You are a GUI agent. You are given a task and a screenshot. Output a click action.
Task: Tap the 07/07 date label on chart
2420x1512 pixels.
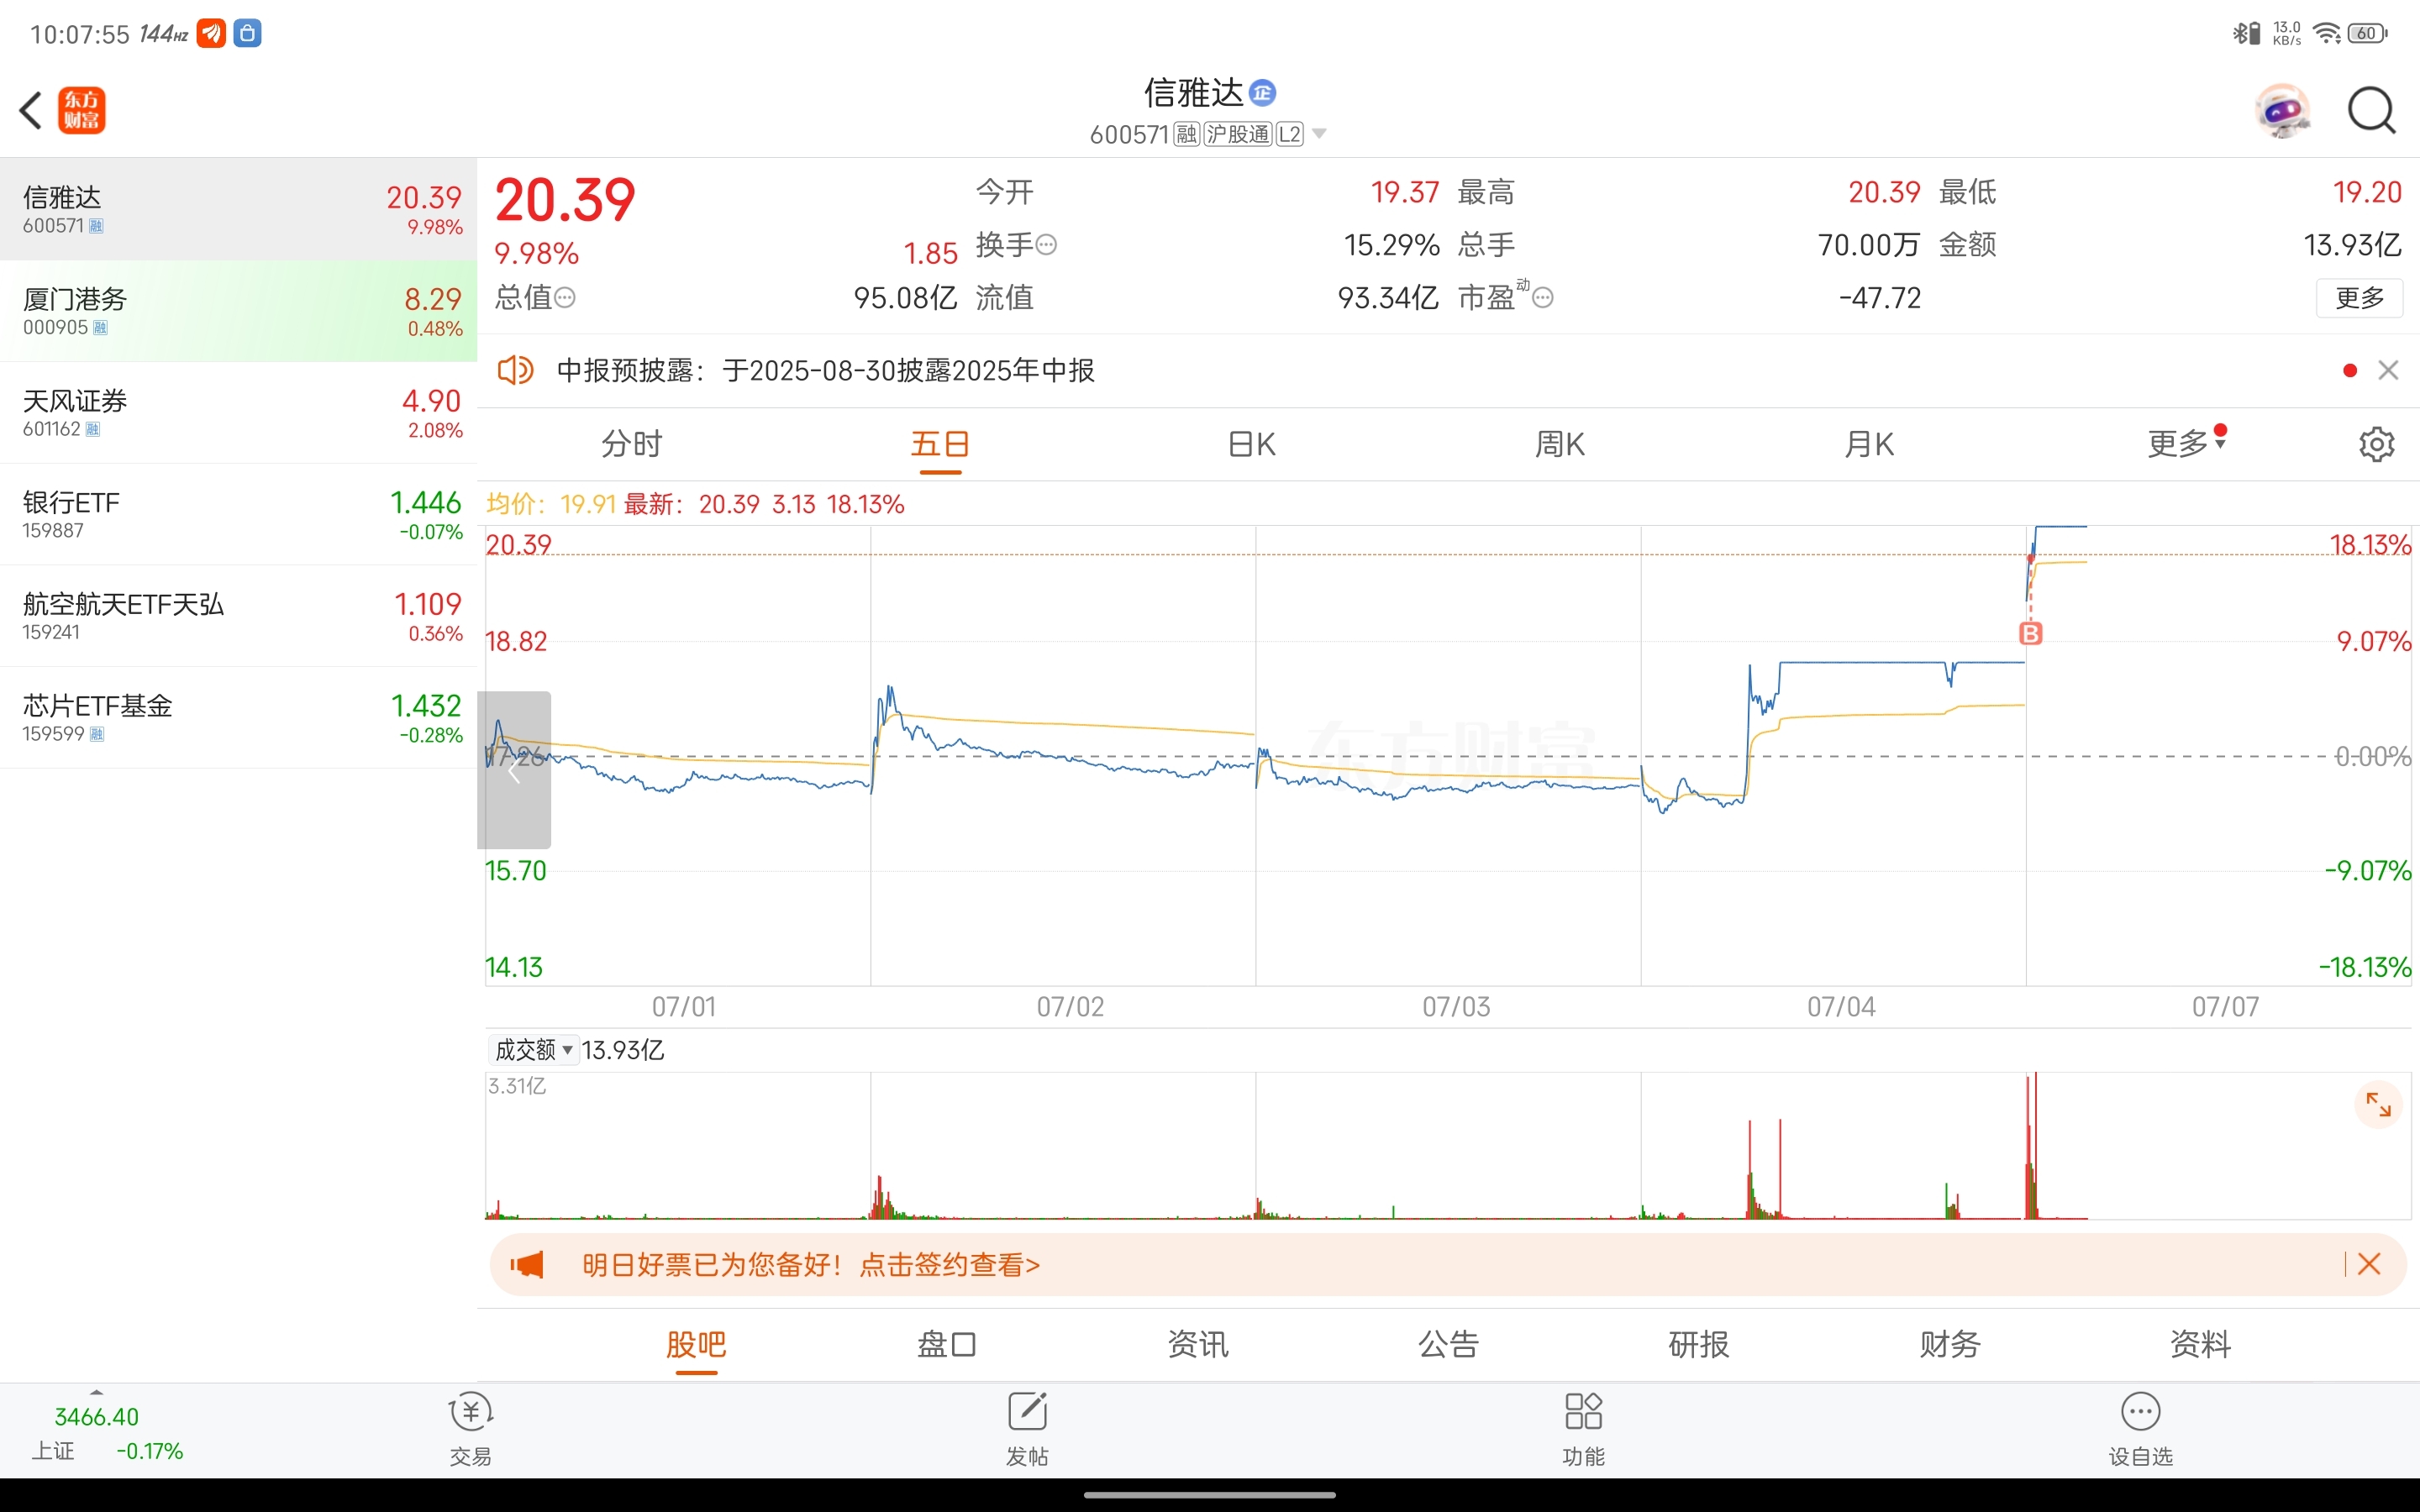click(x=2225, y=1007)
